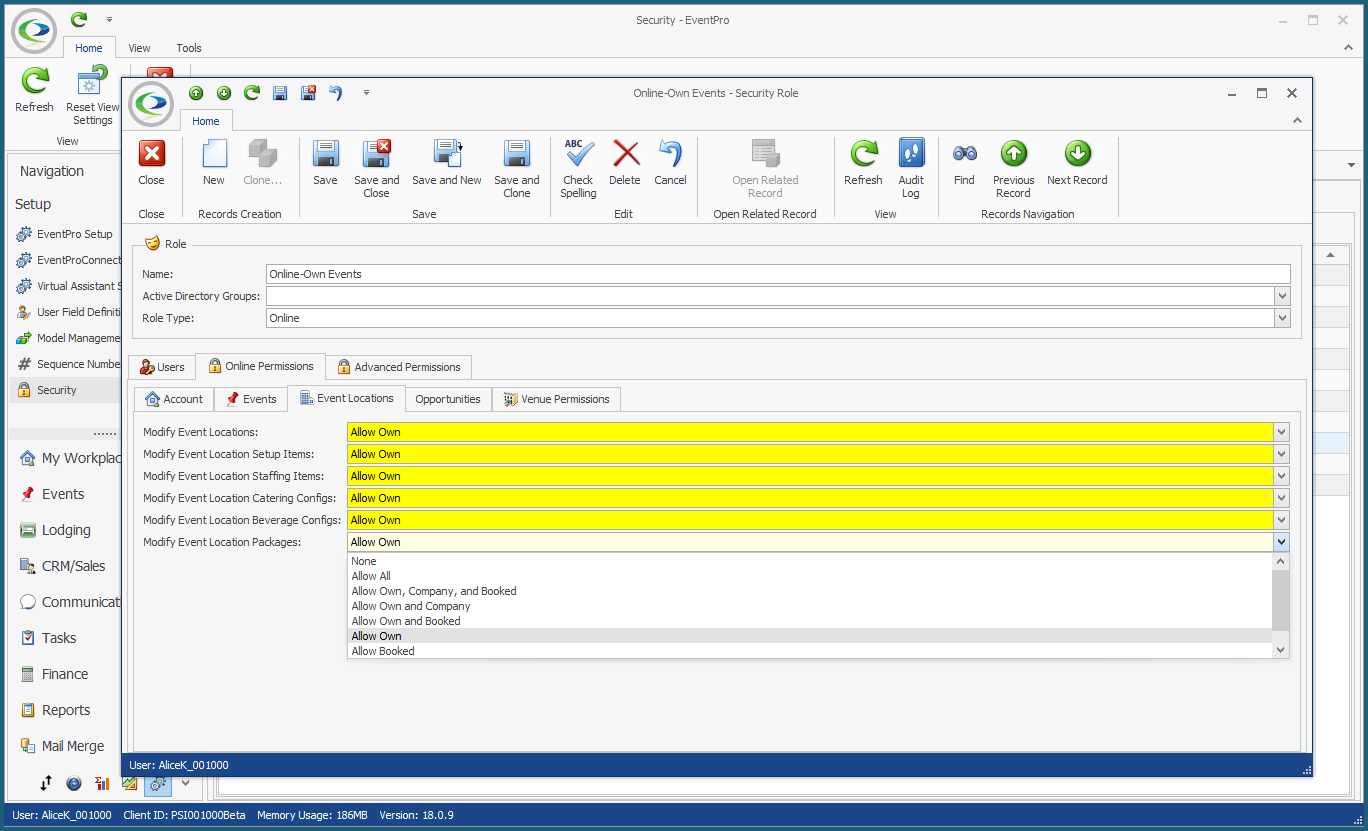Open My Workplace in navigation pane
The image size is (1368, 831).
click(70, 458)
